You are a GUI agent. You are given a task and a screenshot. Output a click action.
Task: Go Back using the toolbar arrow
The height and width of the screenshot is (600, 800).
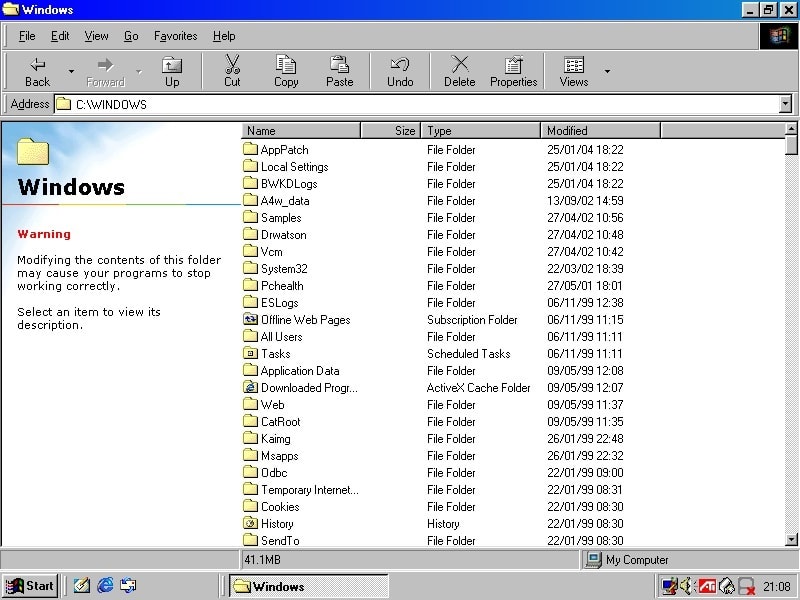pyautogui.click(x=37, y=71)
